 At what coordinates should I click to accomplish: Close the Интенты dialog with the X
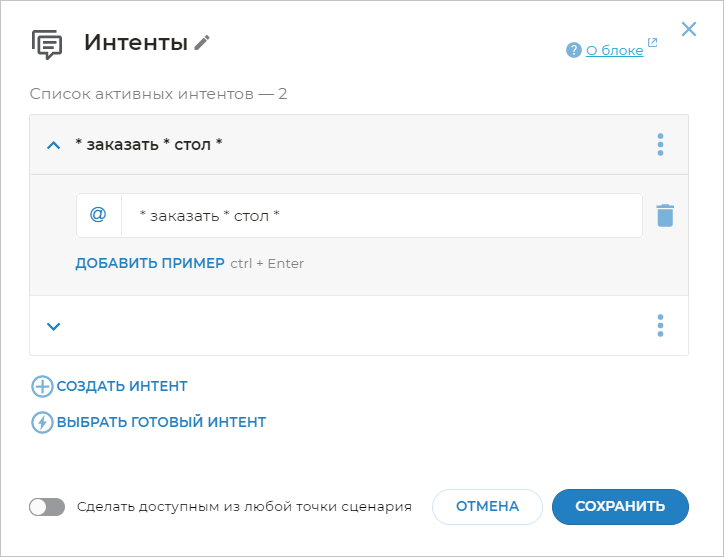[x=689, y=29]
